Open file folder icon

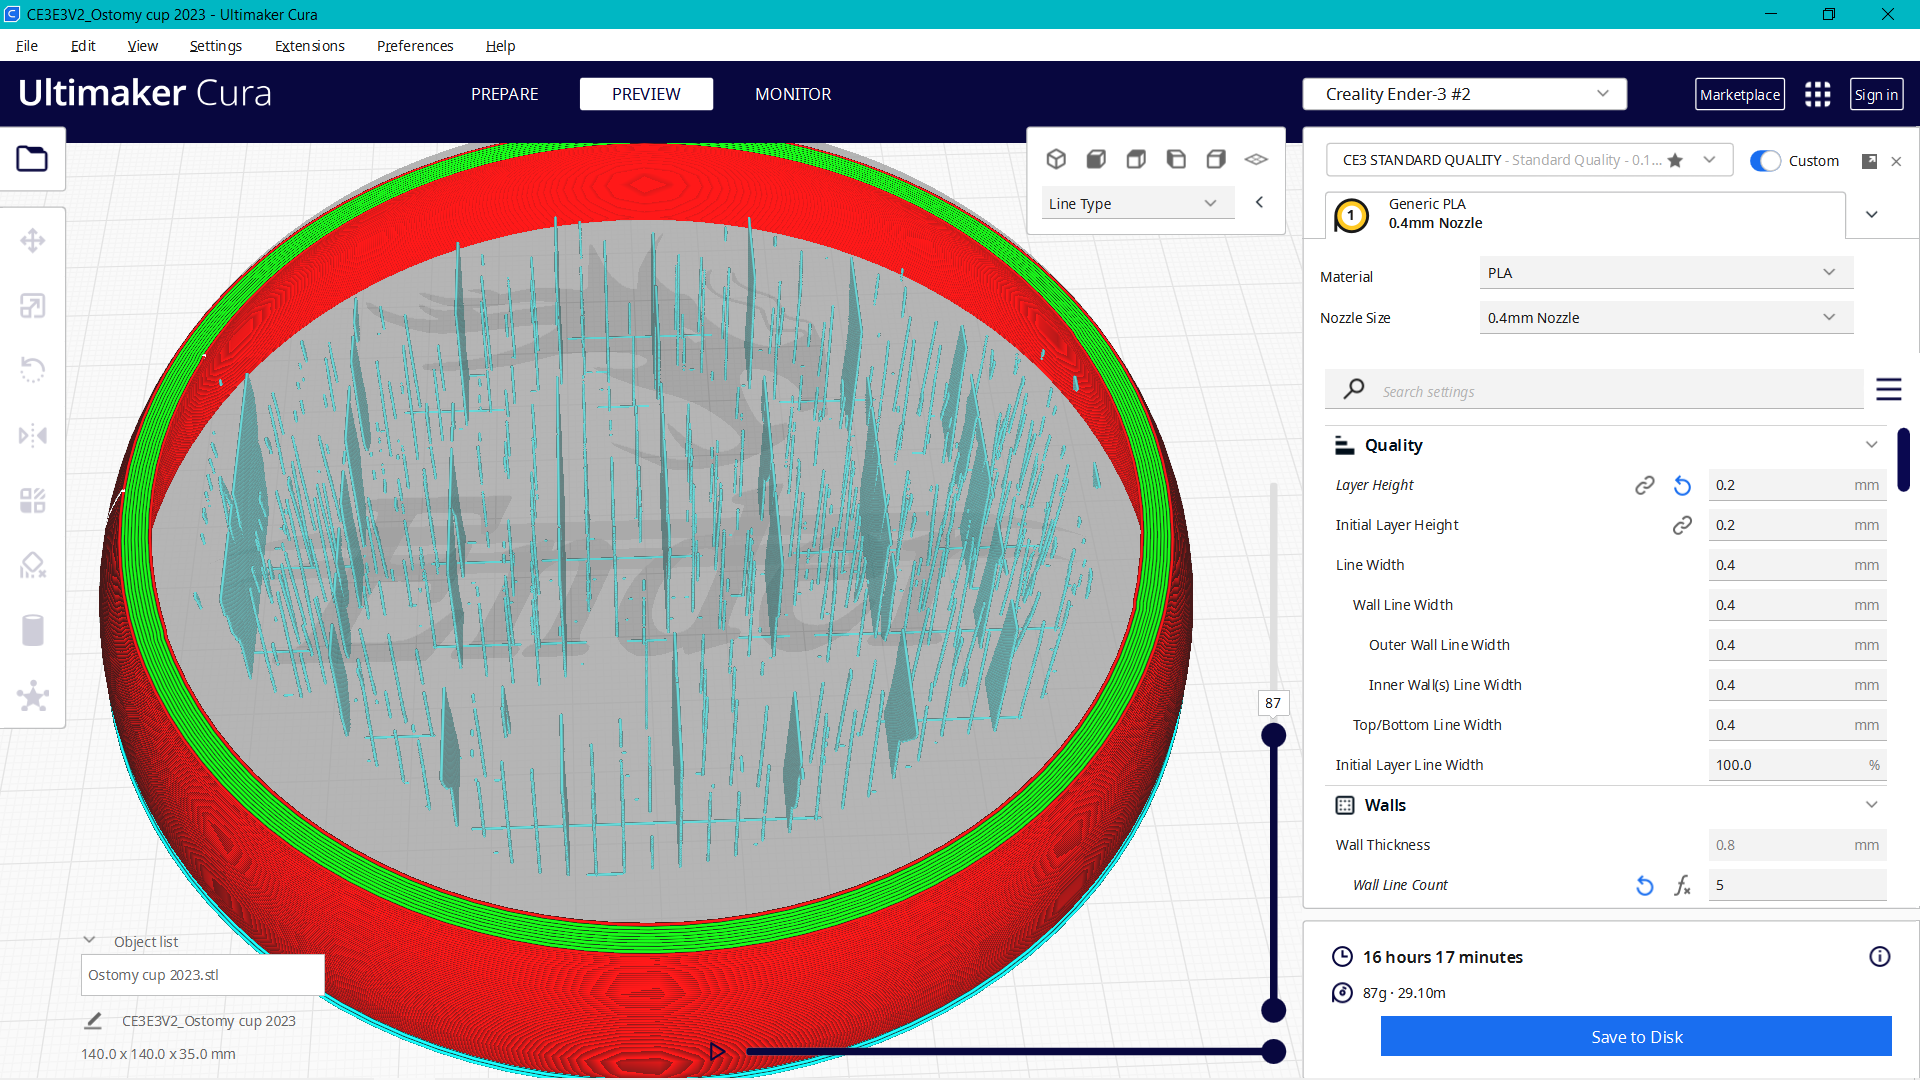coord(32,159)
